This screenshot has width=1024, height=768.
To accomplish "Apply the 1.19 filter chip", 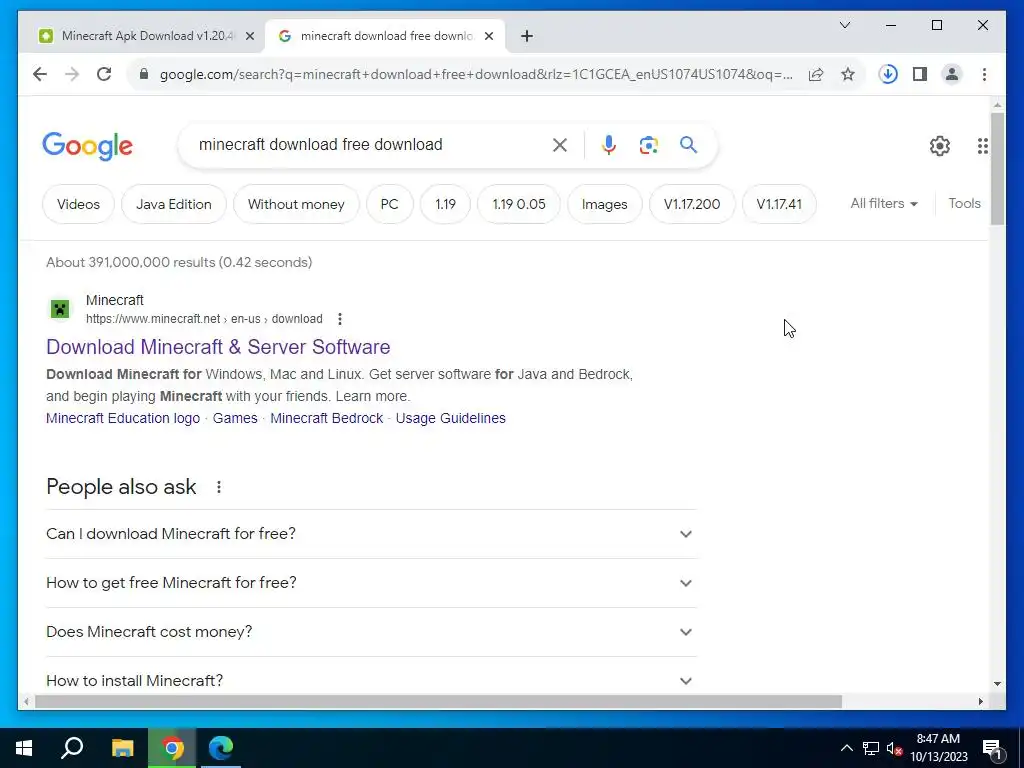I will pyautogui.click(x=445, y=204).
